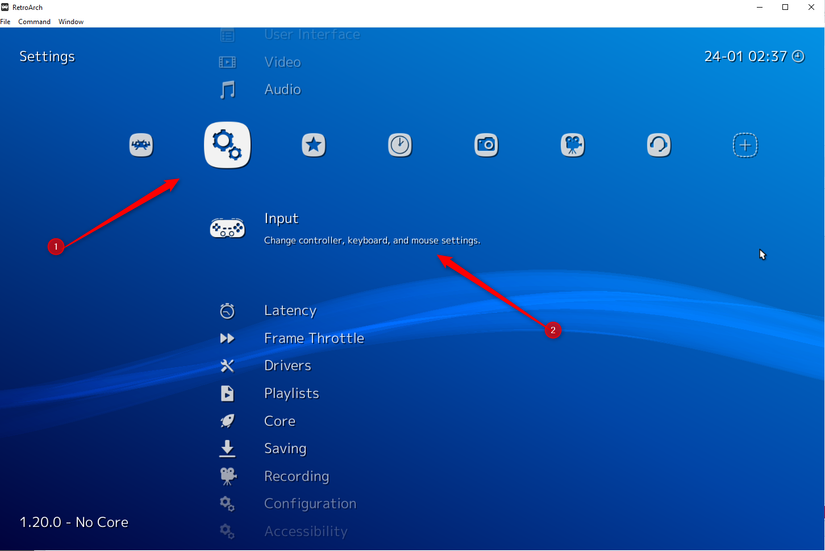Open the Video settings entry
The image size is (825, 551).
click(283, 62)
